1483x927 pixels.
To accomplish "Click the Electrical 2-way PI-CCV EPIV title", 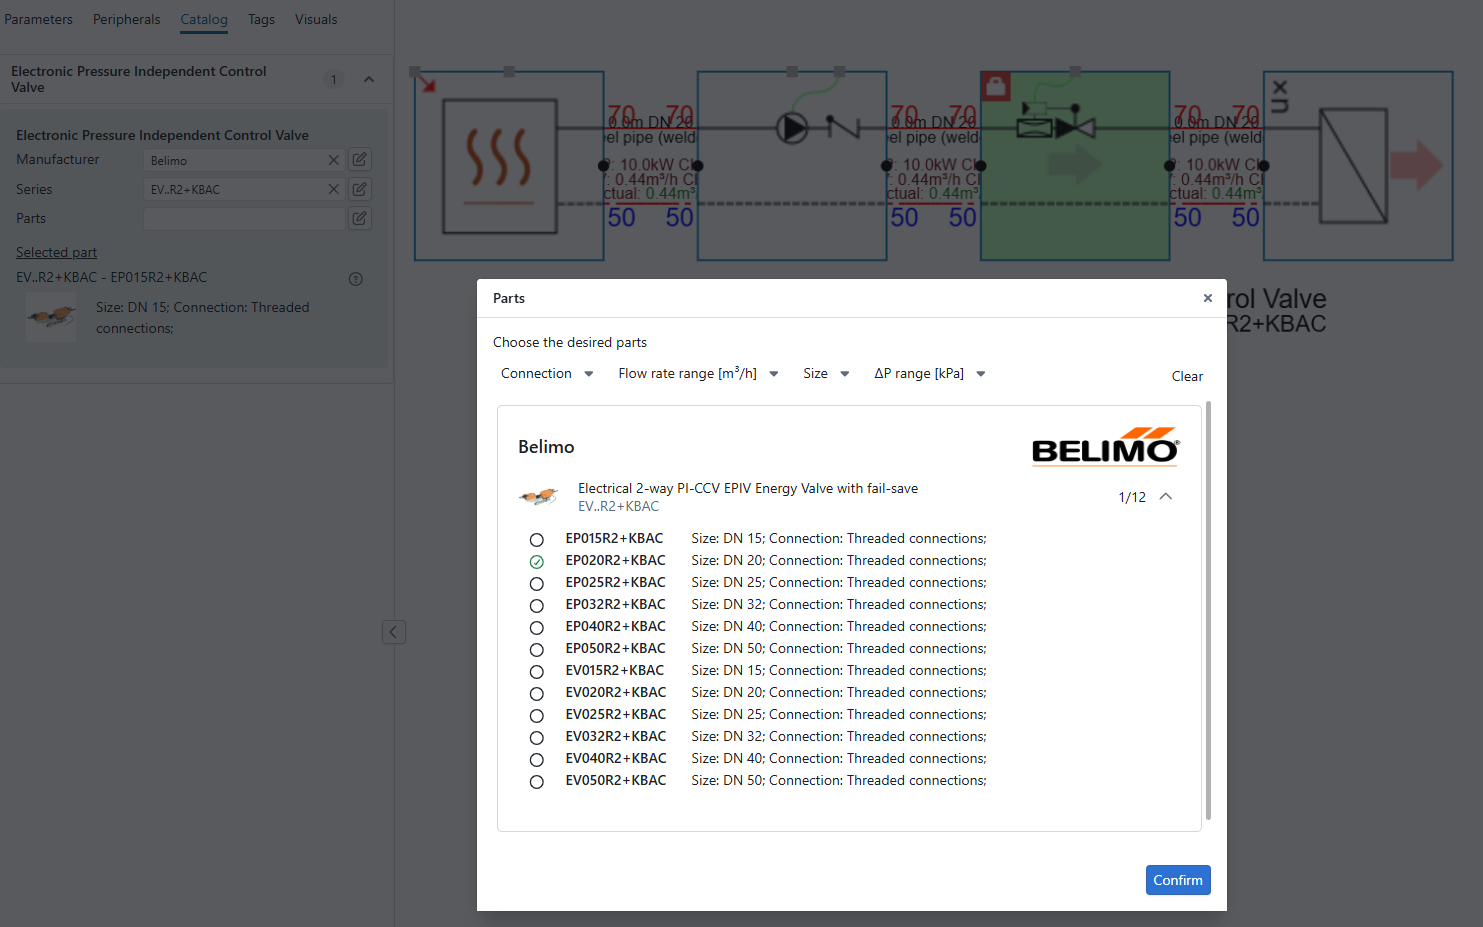I will pos(748,488).
